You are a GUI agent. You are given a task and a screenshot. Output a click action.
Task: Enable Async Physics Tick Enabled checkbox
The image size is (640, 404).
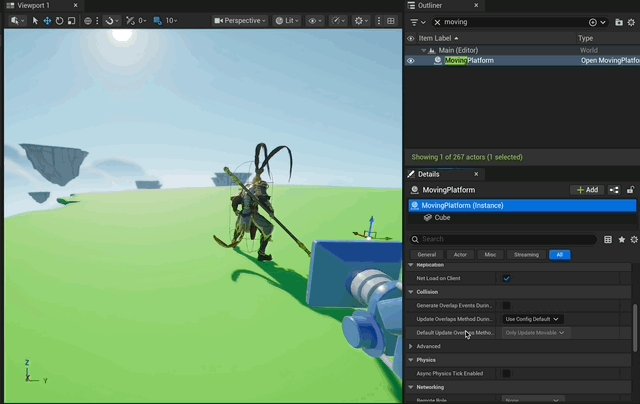pyautogui.click(x=507, y=373)
